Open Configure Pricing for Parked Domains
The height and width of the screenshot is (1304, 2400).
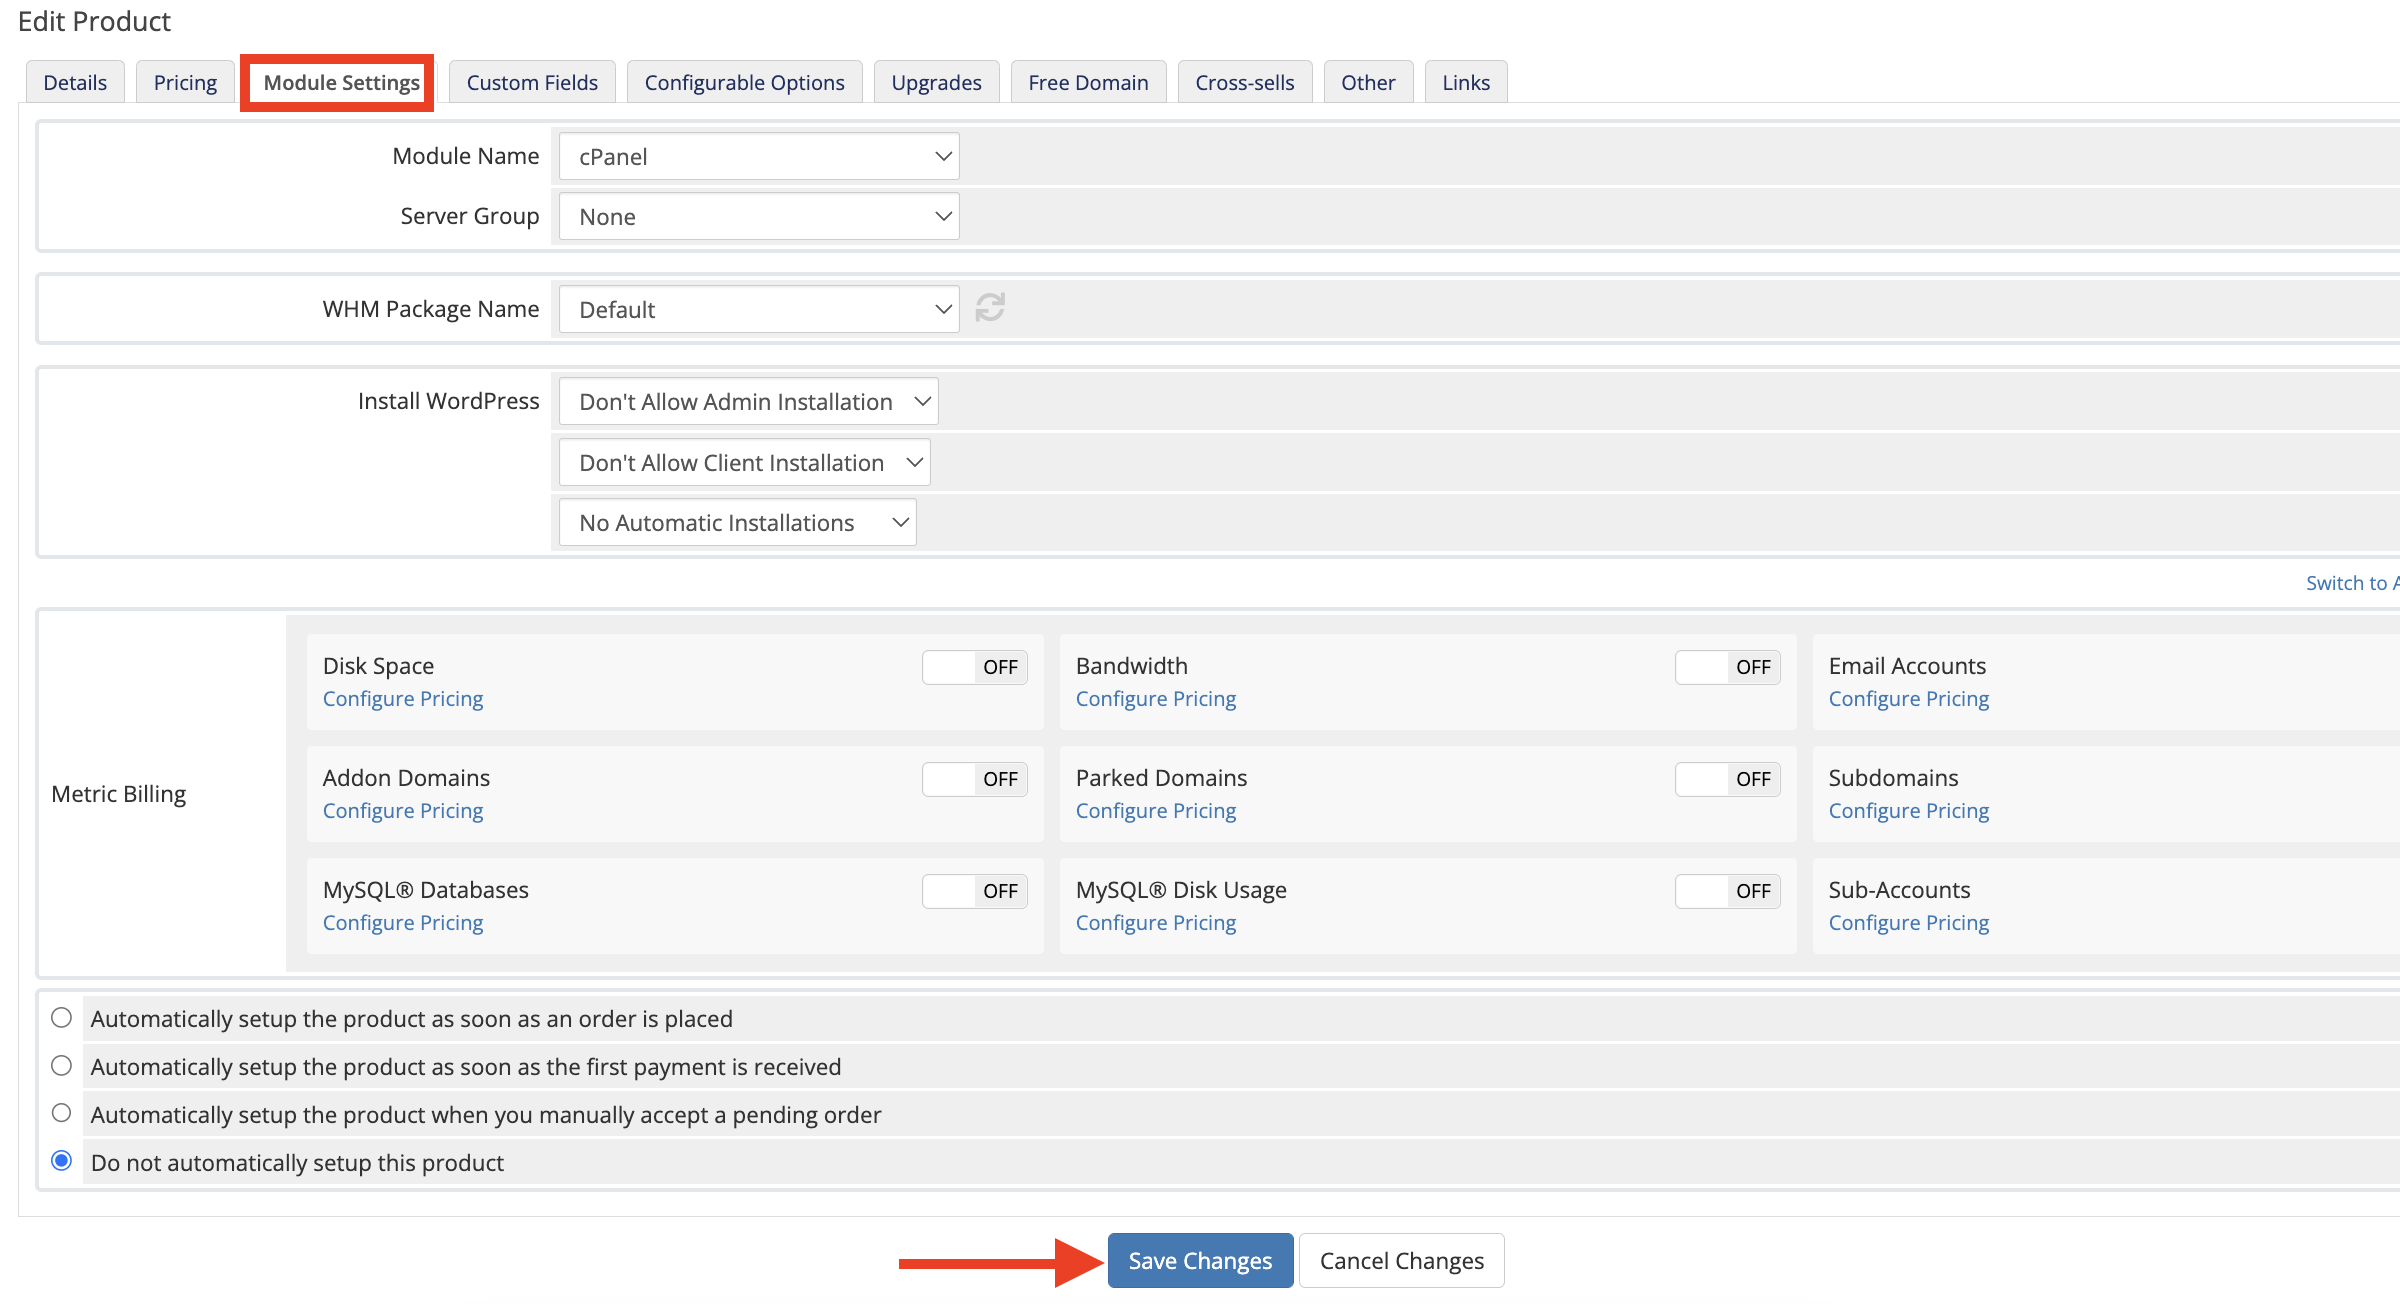click(1156, 811)
